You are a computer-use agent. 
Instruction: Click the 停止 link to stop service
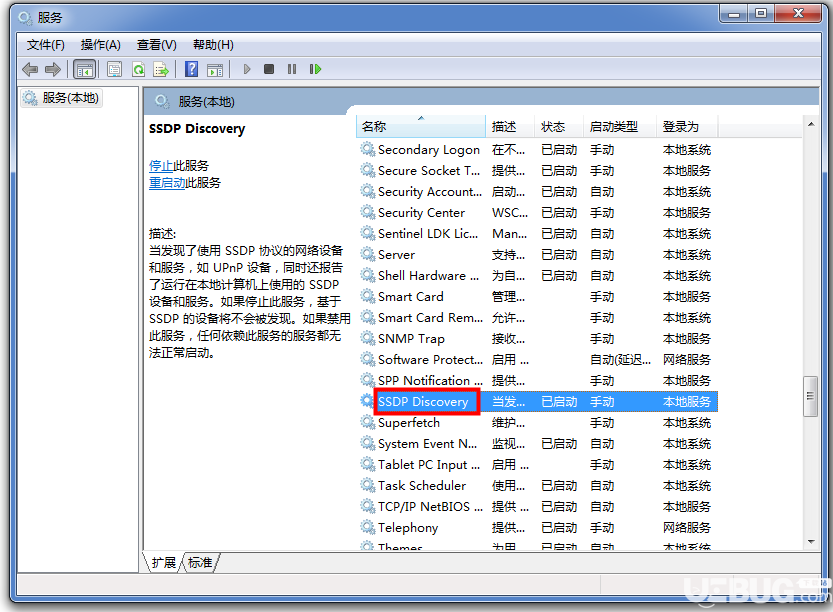point(161,166)
